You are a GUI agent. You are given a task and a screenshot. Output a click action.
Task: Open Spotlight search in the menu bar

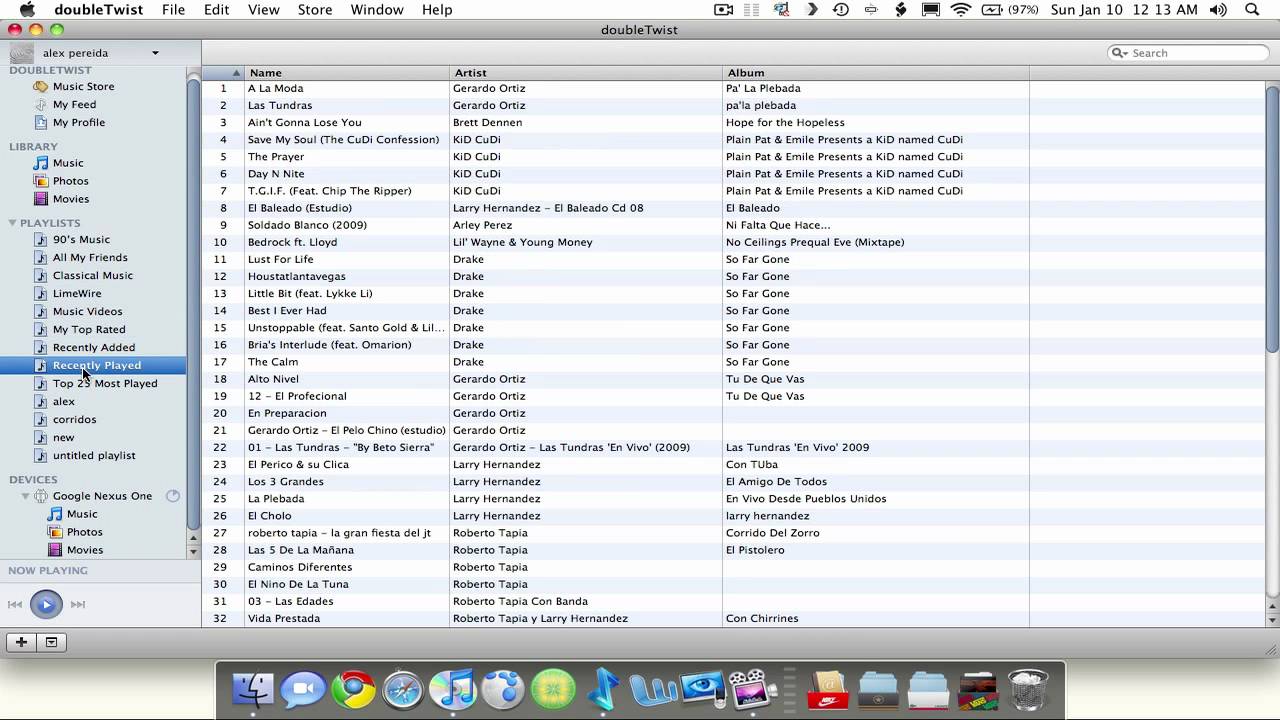click(1252, 10)
